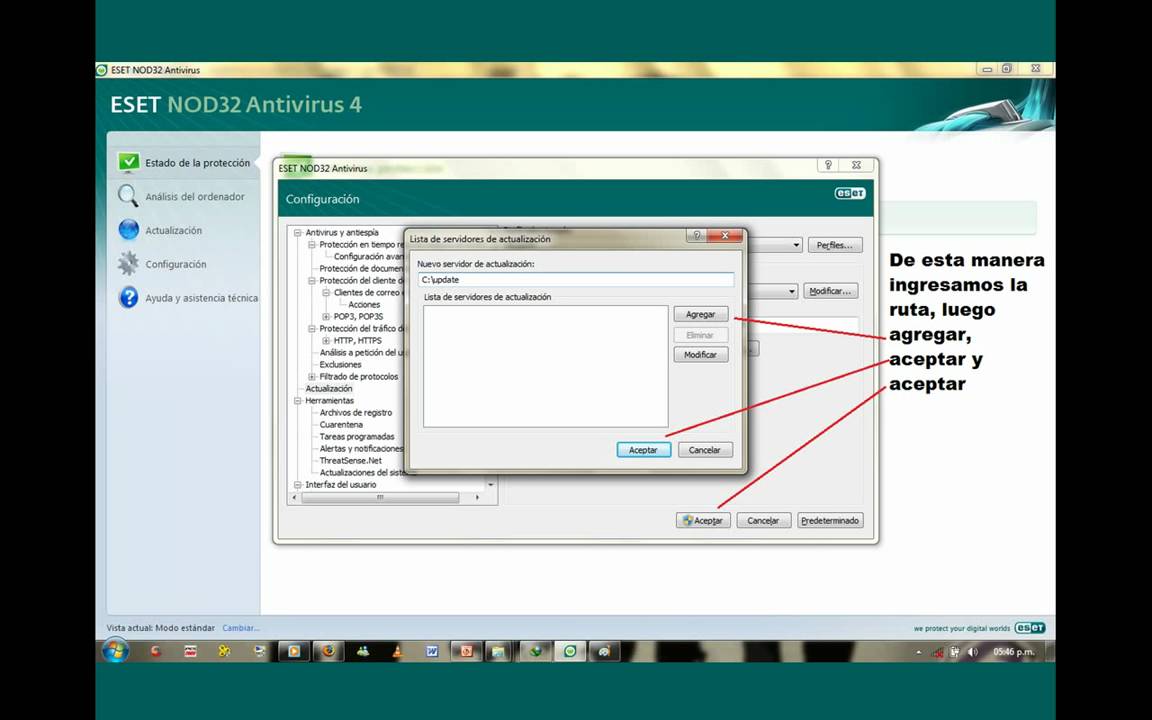Click the blue globe Actualización icon in sidebar
The width and height of the screenshot is (1152, 720).
point(129,230)
